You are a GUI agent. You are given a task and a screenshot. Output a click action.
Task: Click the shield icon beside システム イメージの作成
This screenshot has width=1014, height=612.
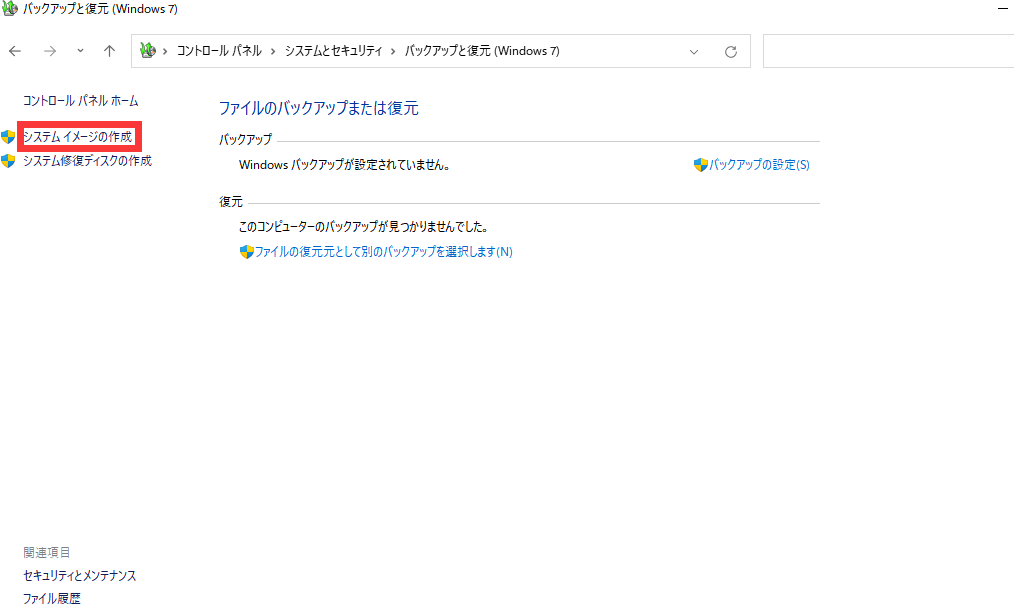[10, 136]
